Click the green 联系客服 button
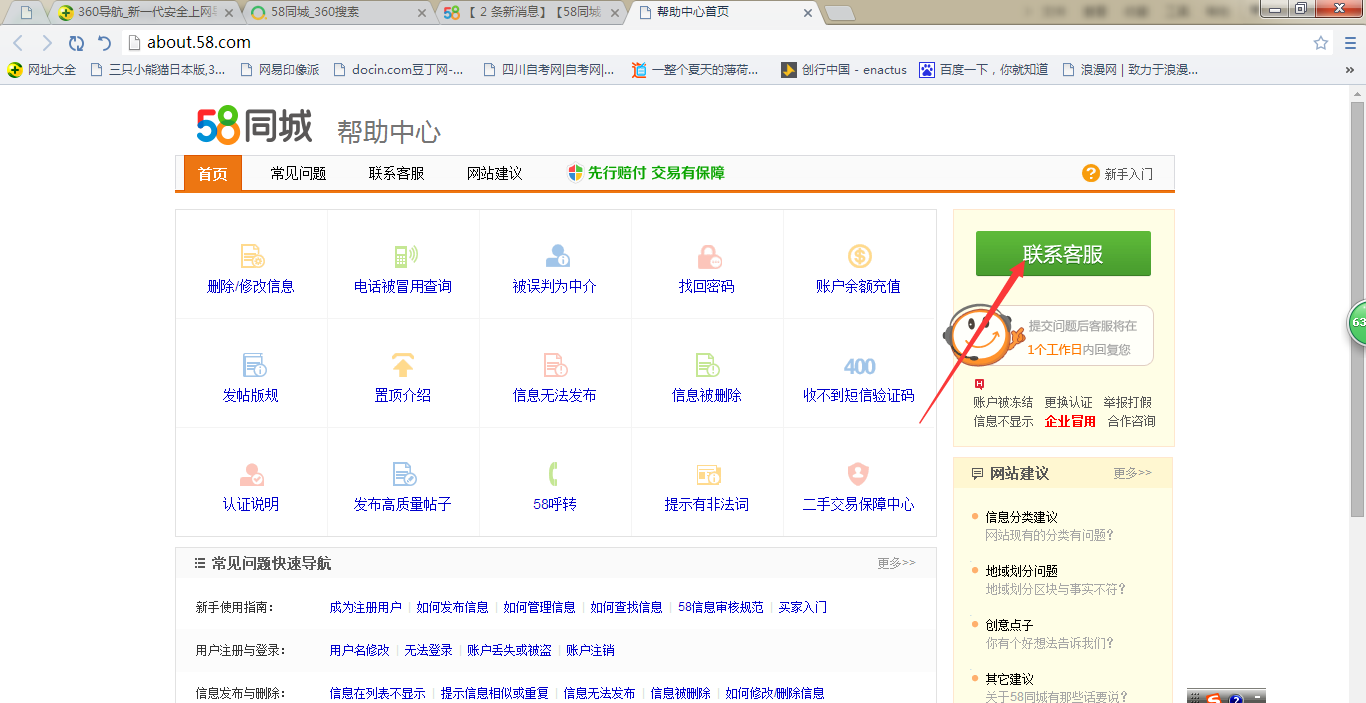Viewport: 1366px width, 703px height. (x=1063, y=254)
